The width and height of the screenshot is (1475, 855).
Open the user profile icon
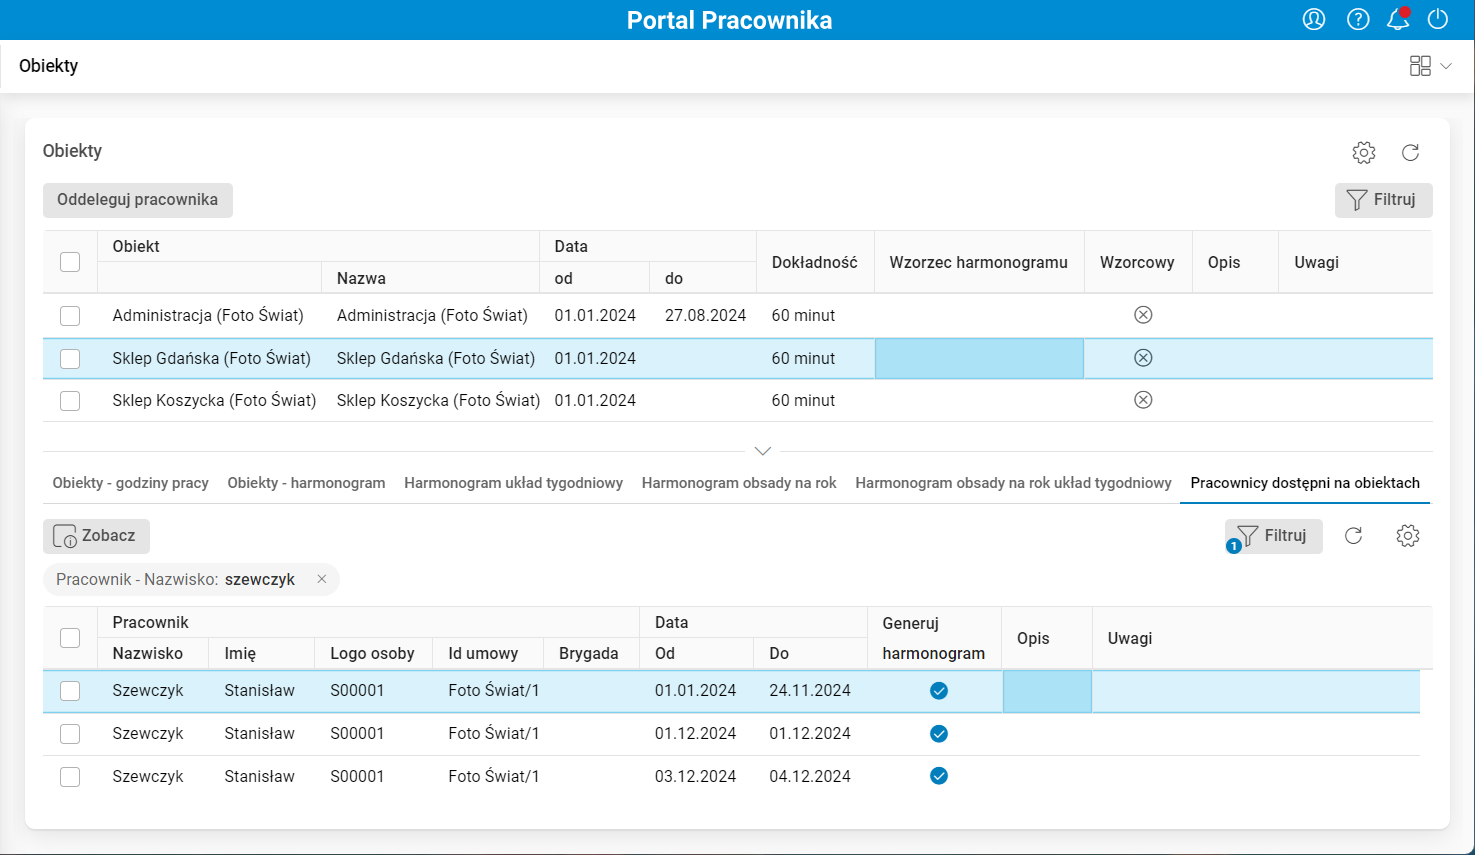pos(1314,19)
